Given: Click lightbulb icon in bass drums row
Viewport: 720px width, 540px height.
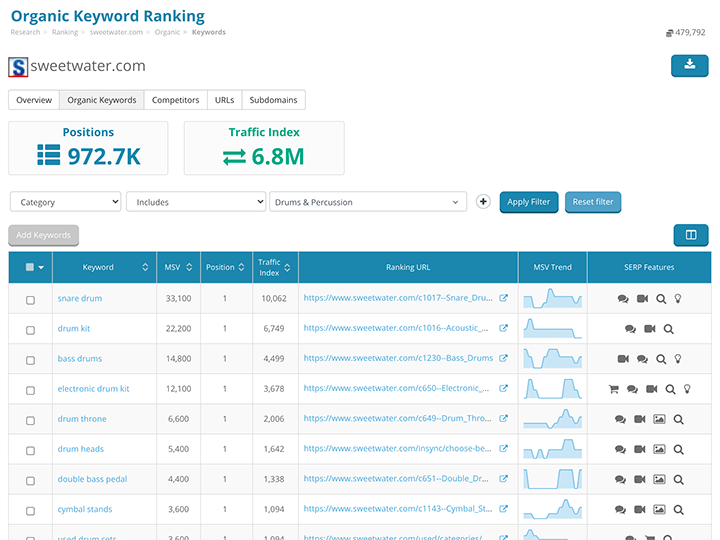Looking at the screenshot, I should [677, 359].
